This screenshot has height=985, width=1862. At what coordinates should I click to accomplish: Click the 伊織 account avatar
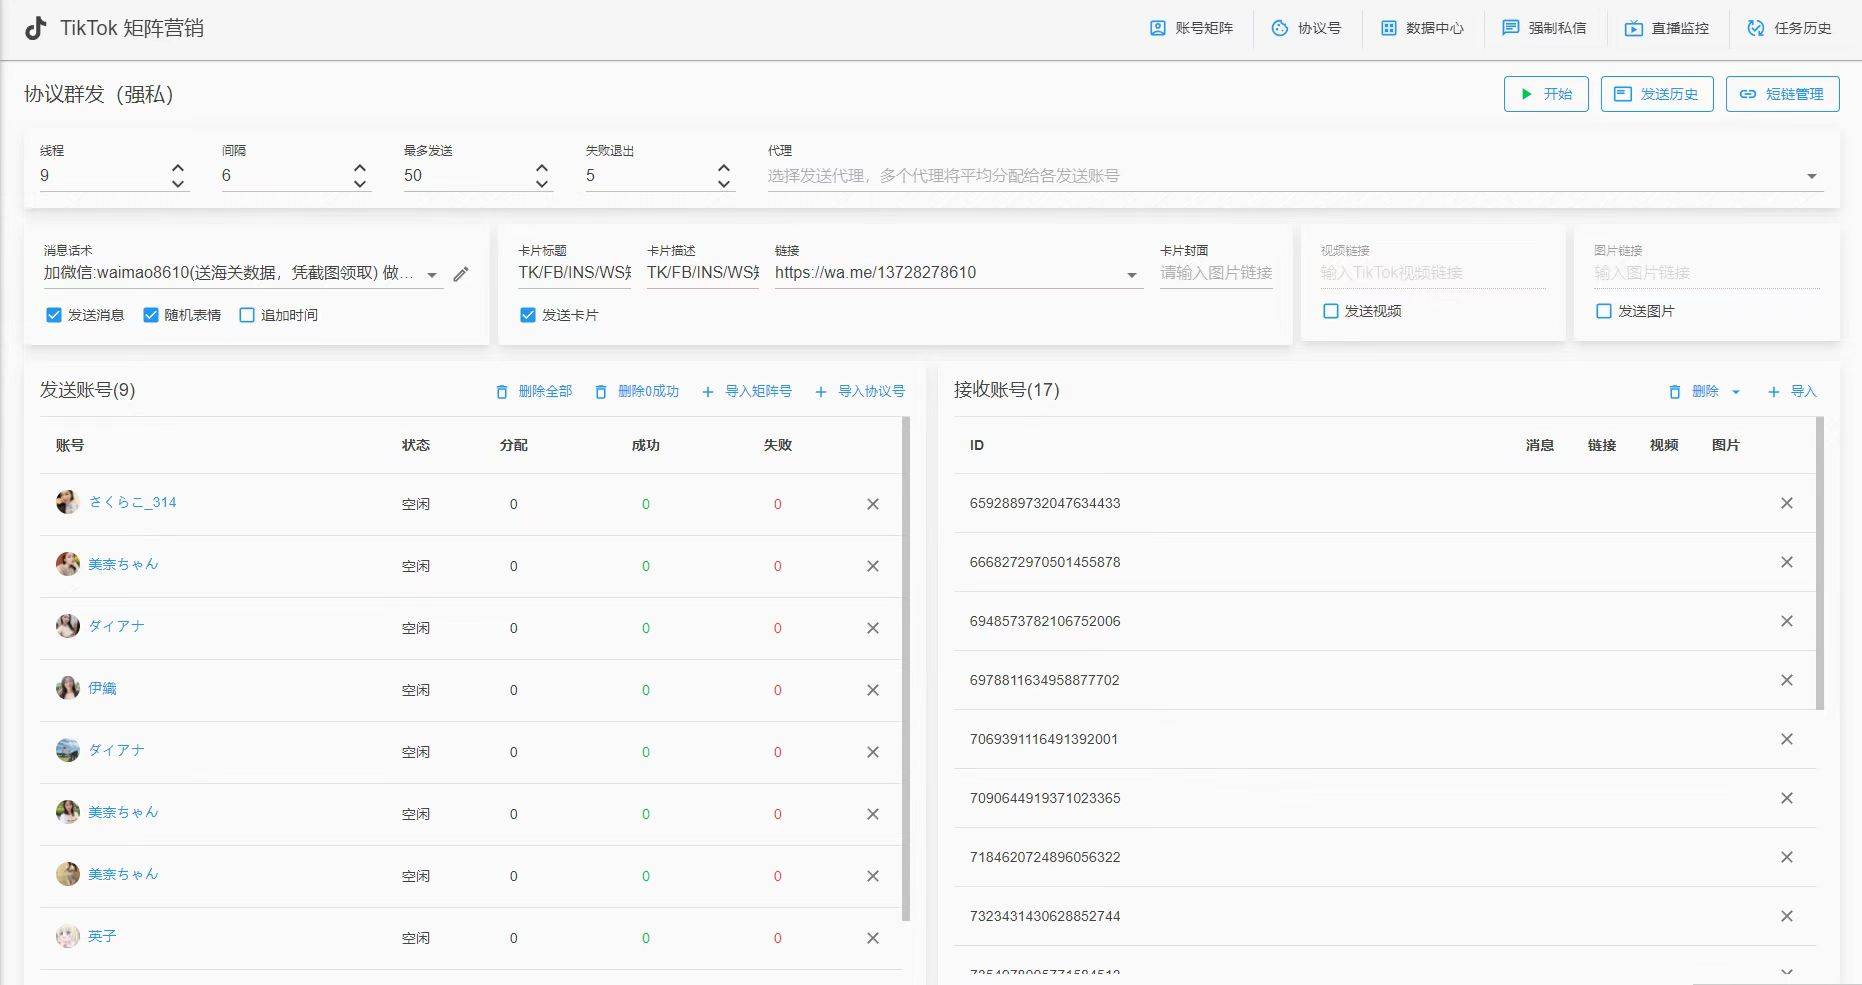coord(68,688)
